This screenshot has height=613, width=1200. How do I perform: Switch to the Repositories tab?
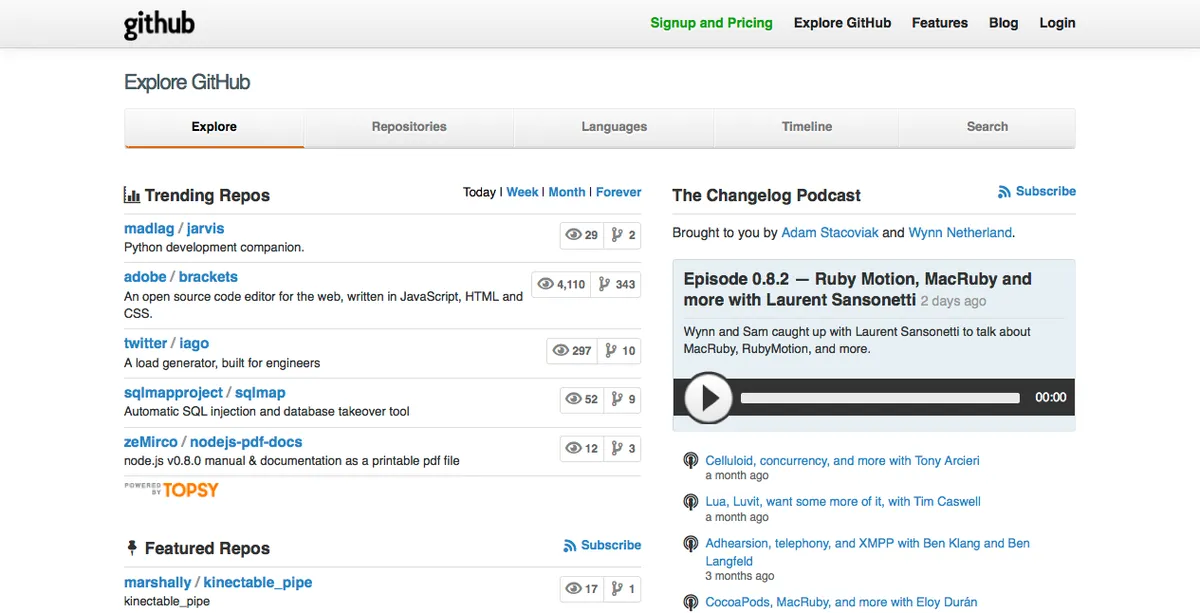pos(409,127)
